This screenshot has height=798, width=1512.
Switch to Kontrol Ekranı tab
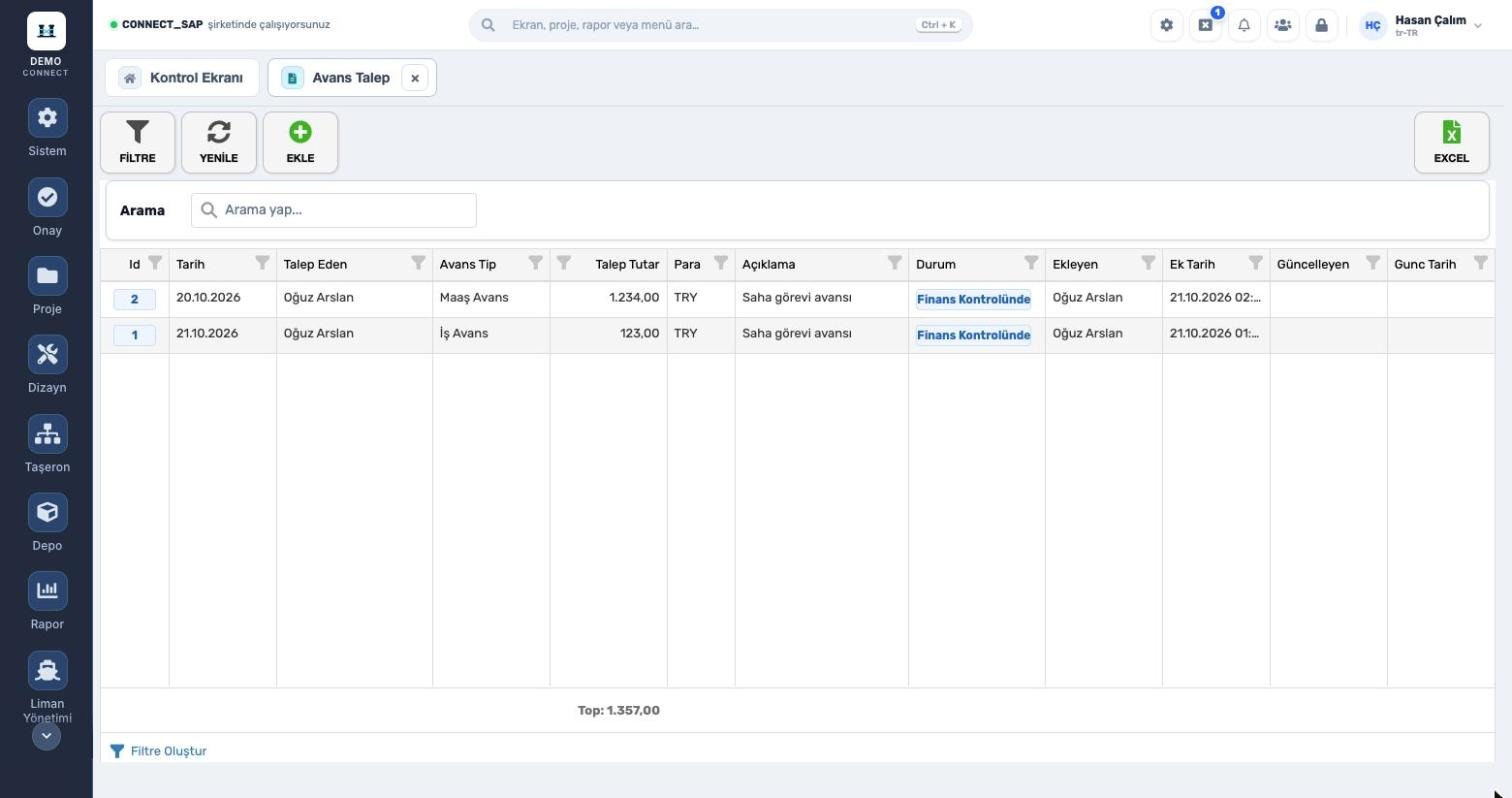click(182, 77)
